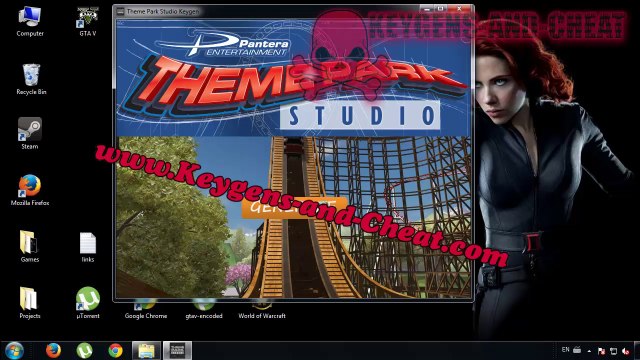Open the Projects folder on the desktop
The width and height of the screenshot is (640, 360).
click(30, 302)
